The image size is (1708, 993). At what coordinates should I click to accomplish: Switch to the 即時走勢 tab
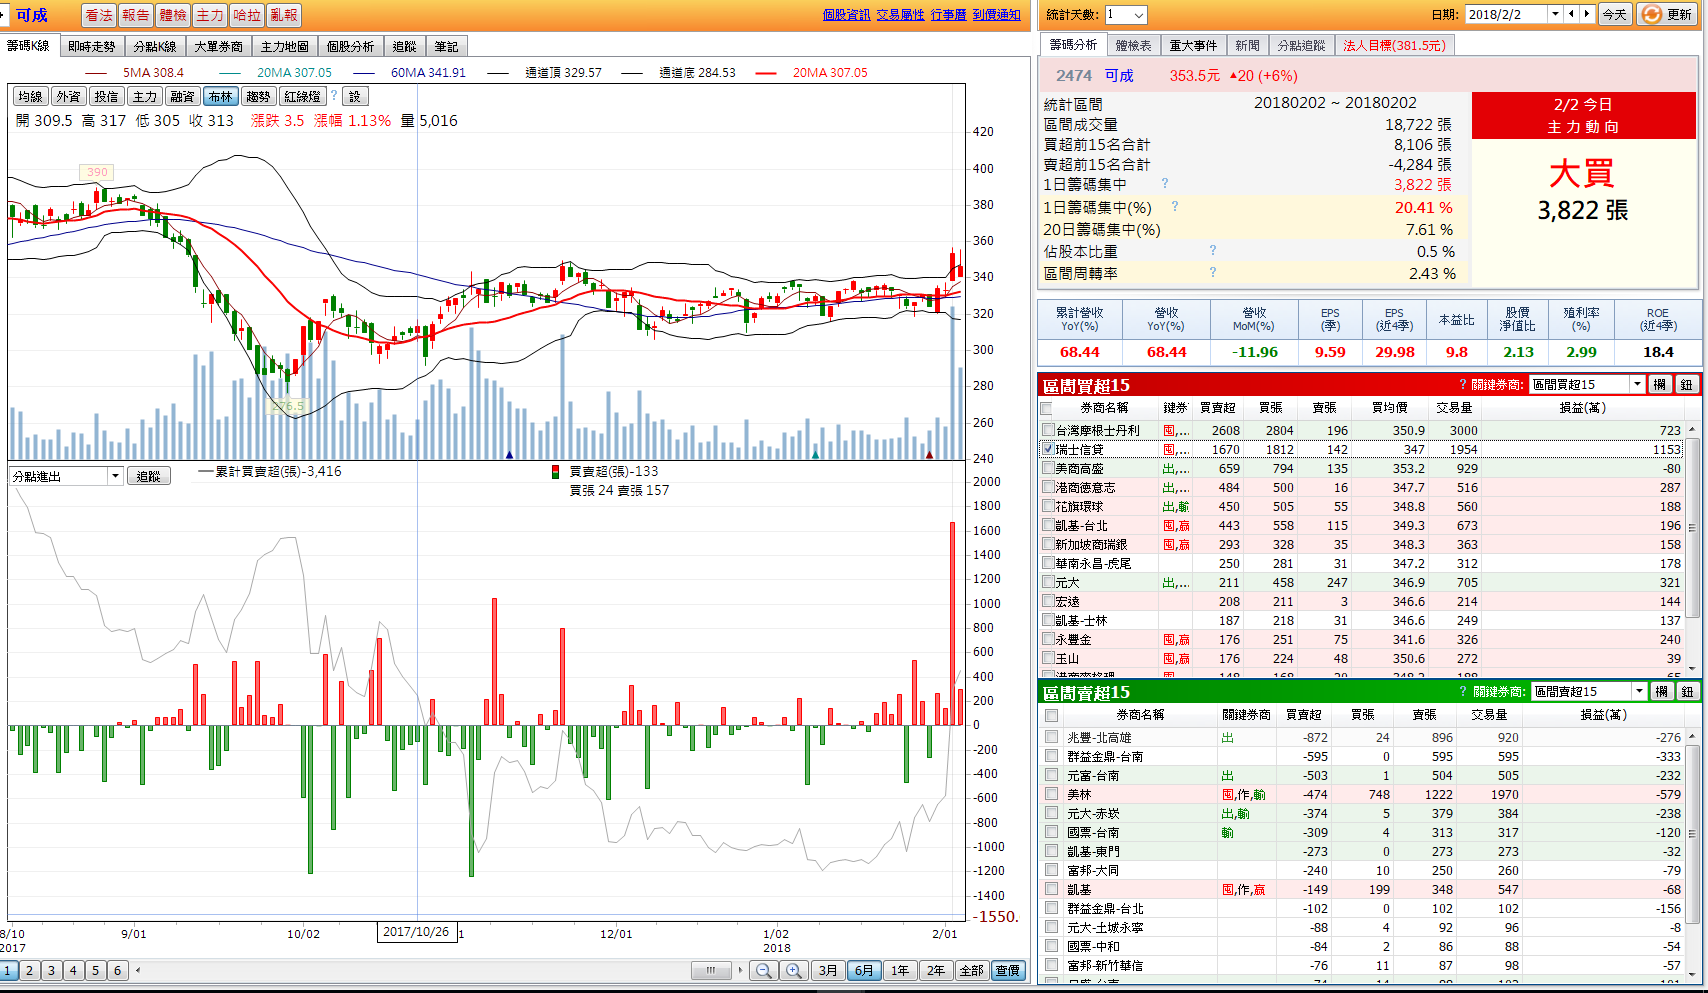point(92,46)
